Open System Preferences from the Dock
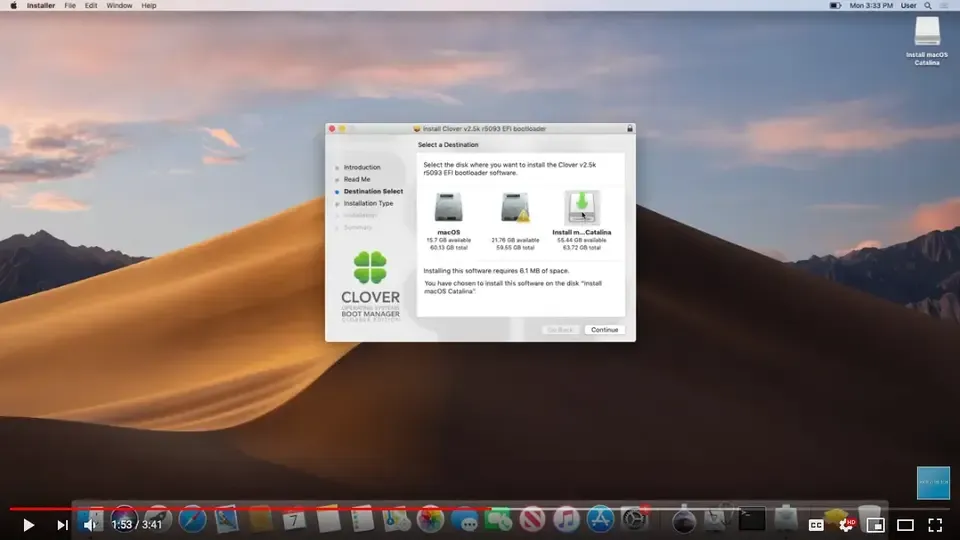 coord(635,520)
